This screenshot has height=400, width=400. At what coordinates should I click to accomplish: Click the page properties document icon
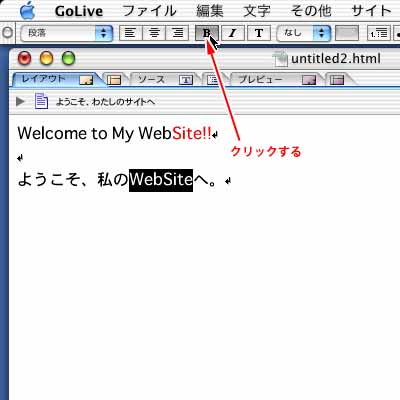tap(41, 101)
